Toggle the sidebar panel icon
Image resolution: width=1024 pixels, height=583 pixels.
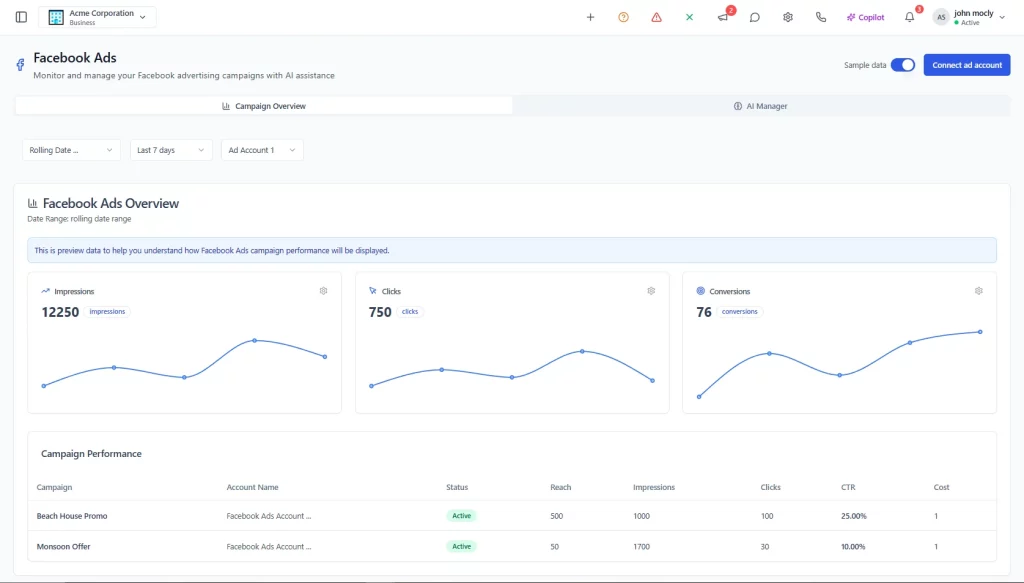(x=21, y=17)
